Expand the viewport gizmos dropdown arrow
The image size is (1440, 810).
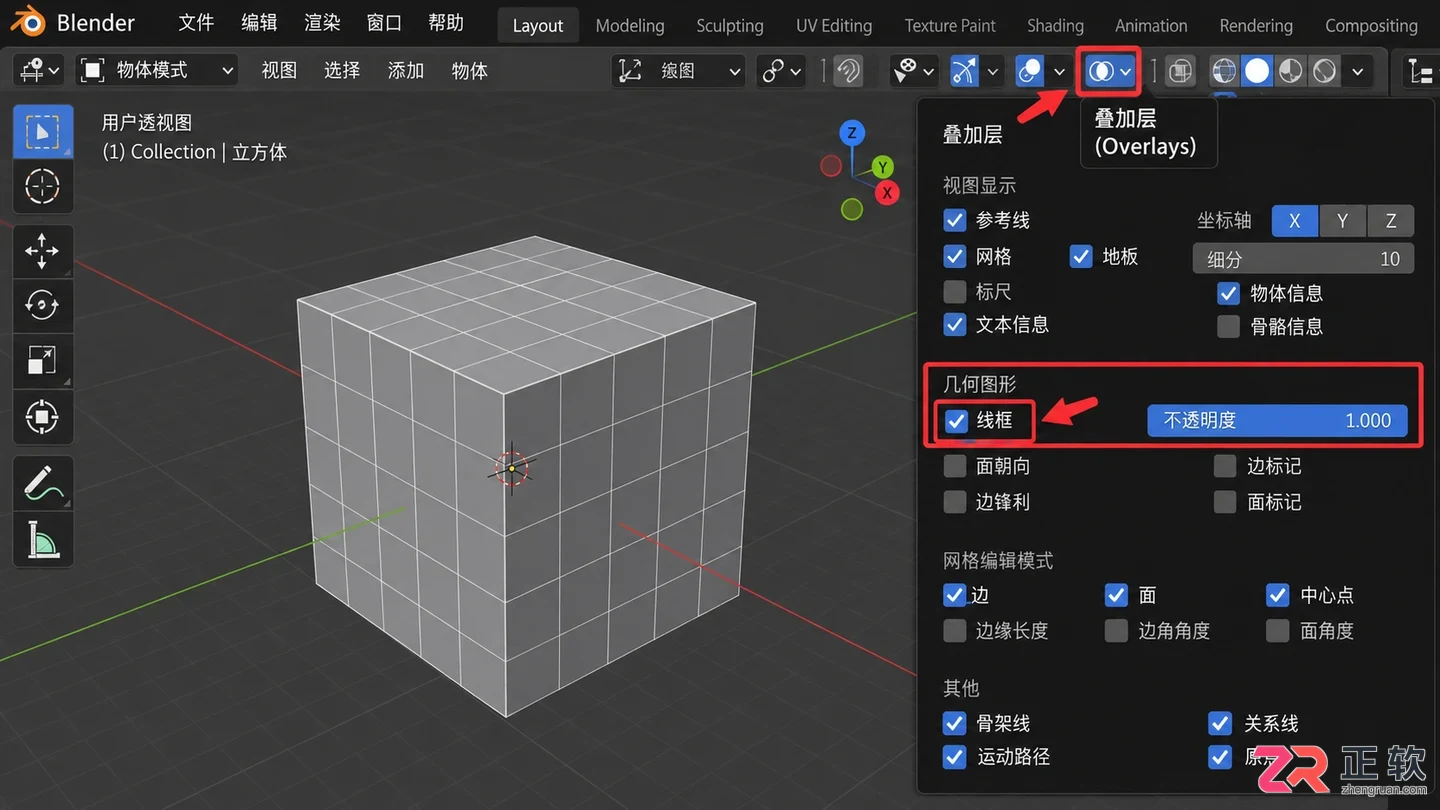click(992, 71)
